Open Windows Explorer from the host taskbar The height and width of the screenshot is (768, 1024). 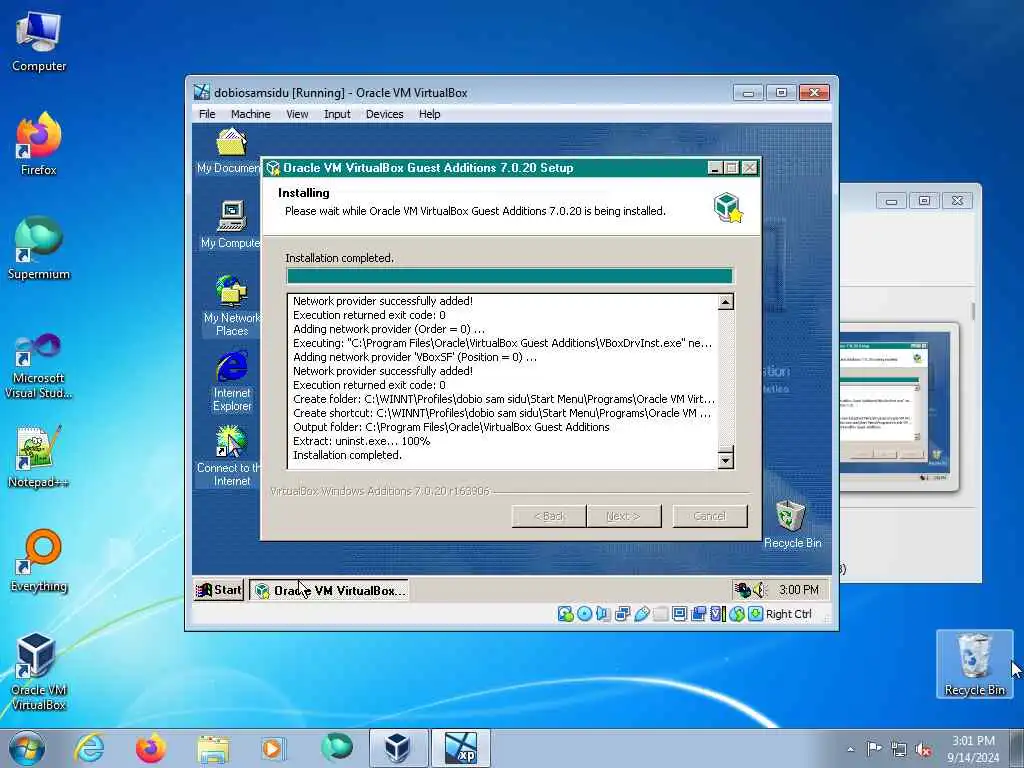[x=213, y=748]
